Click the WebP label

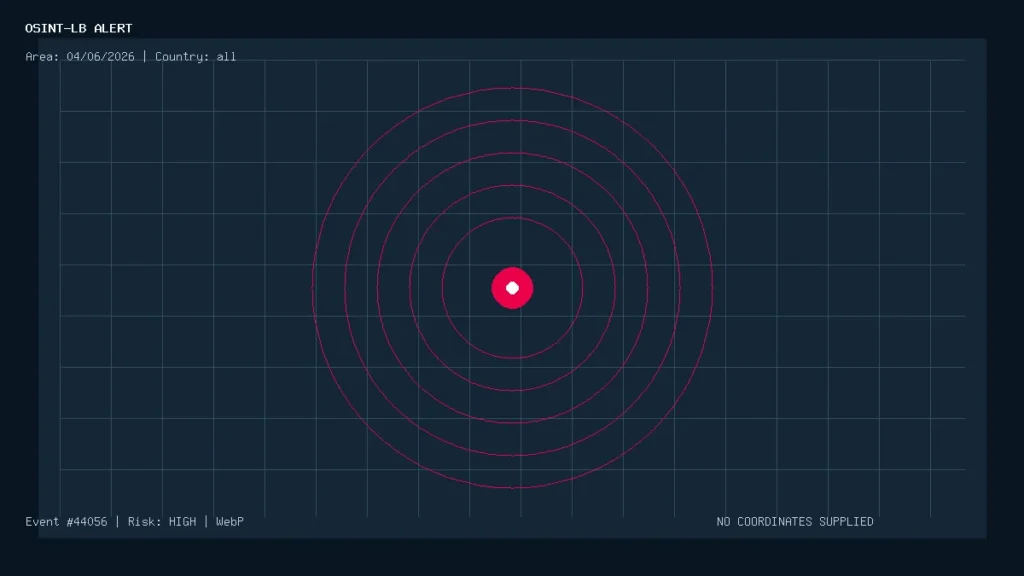click(x=230, y=522)
